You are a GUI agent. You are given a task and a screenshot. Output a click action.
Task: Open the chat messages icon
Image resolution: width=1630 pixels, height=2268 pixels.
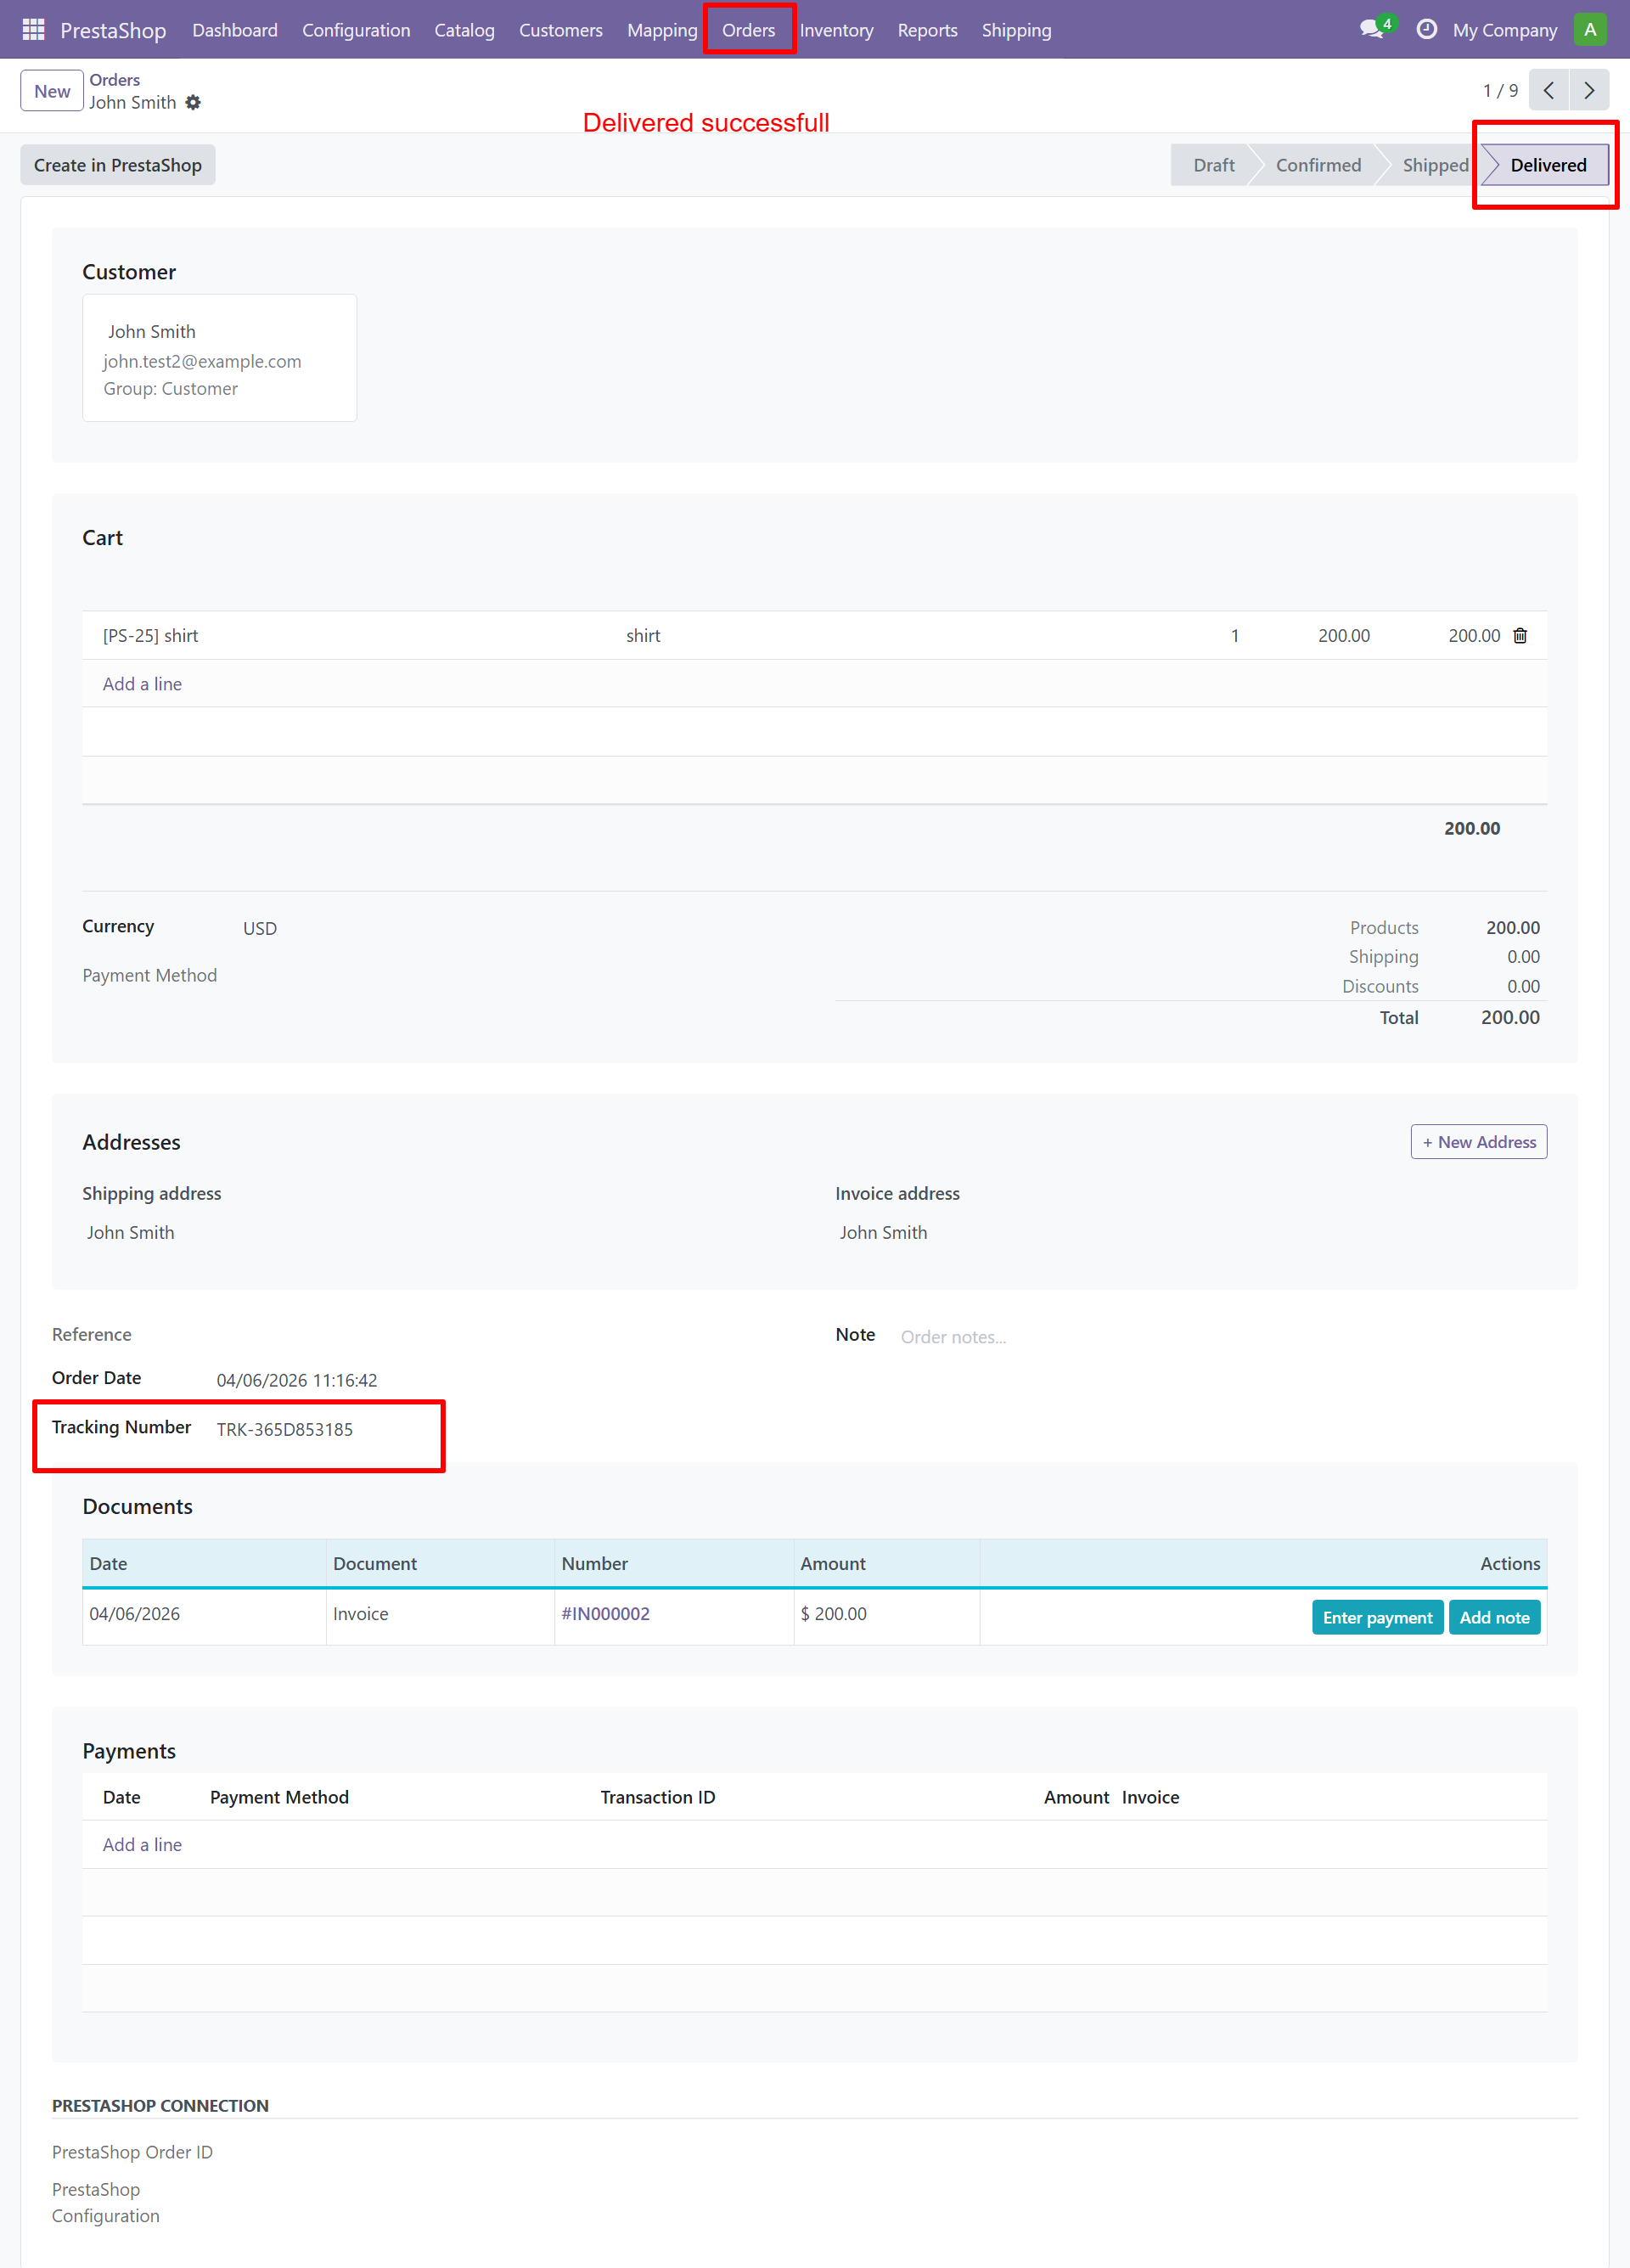click(1372, 30)
